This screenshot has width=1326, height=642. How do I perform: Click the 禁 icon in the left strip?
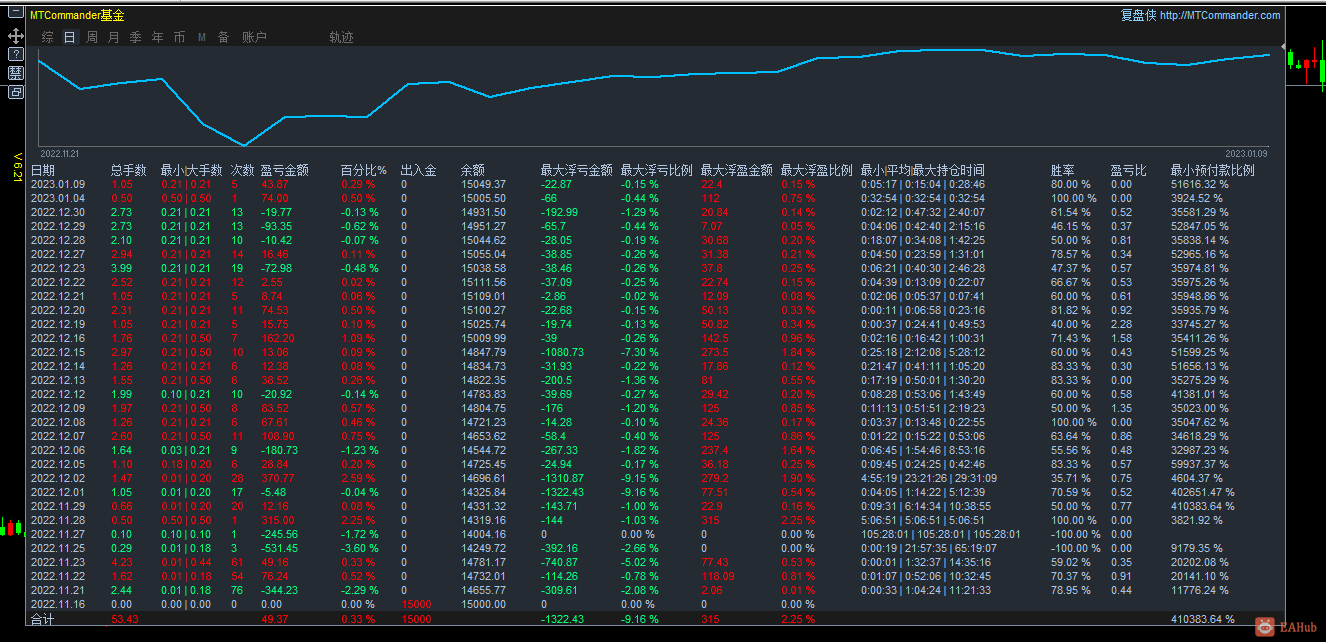pyautogui.click(x=15, y=73)
